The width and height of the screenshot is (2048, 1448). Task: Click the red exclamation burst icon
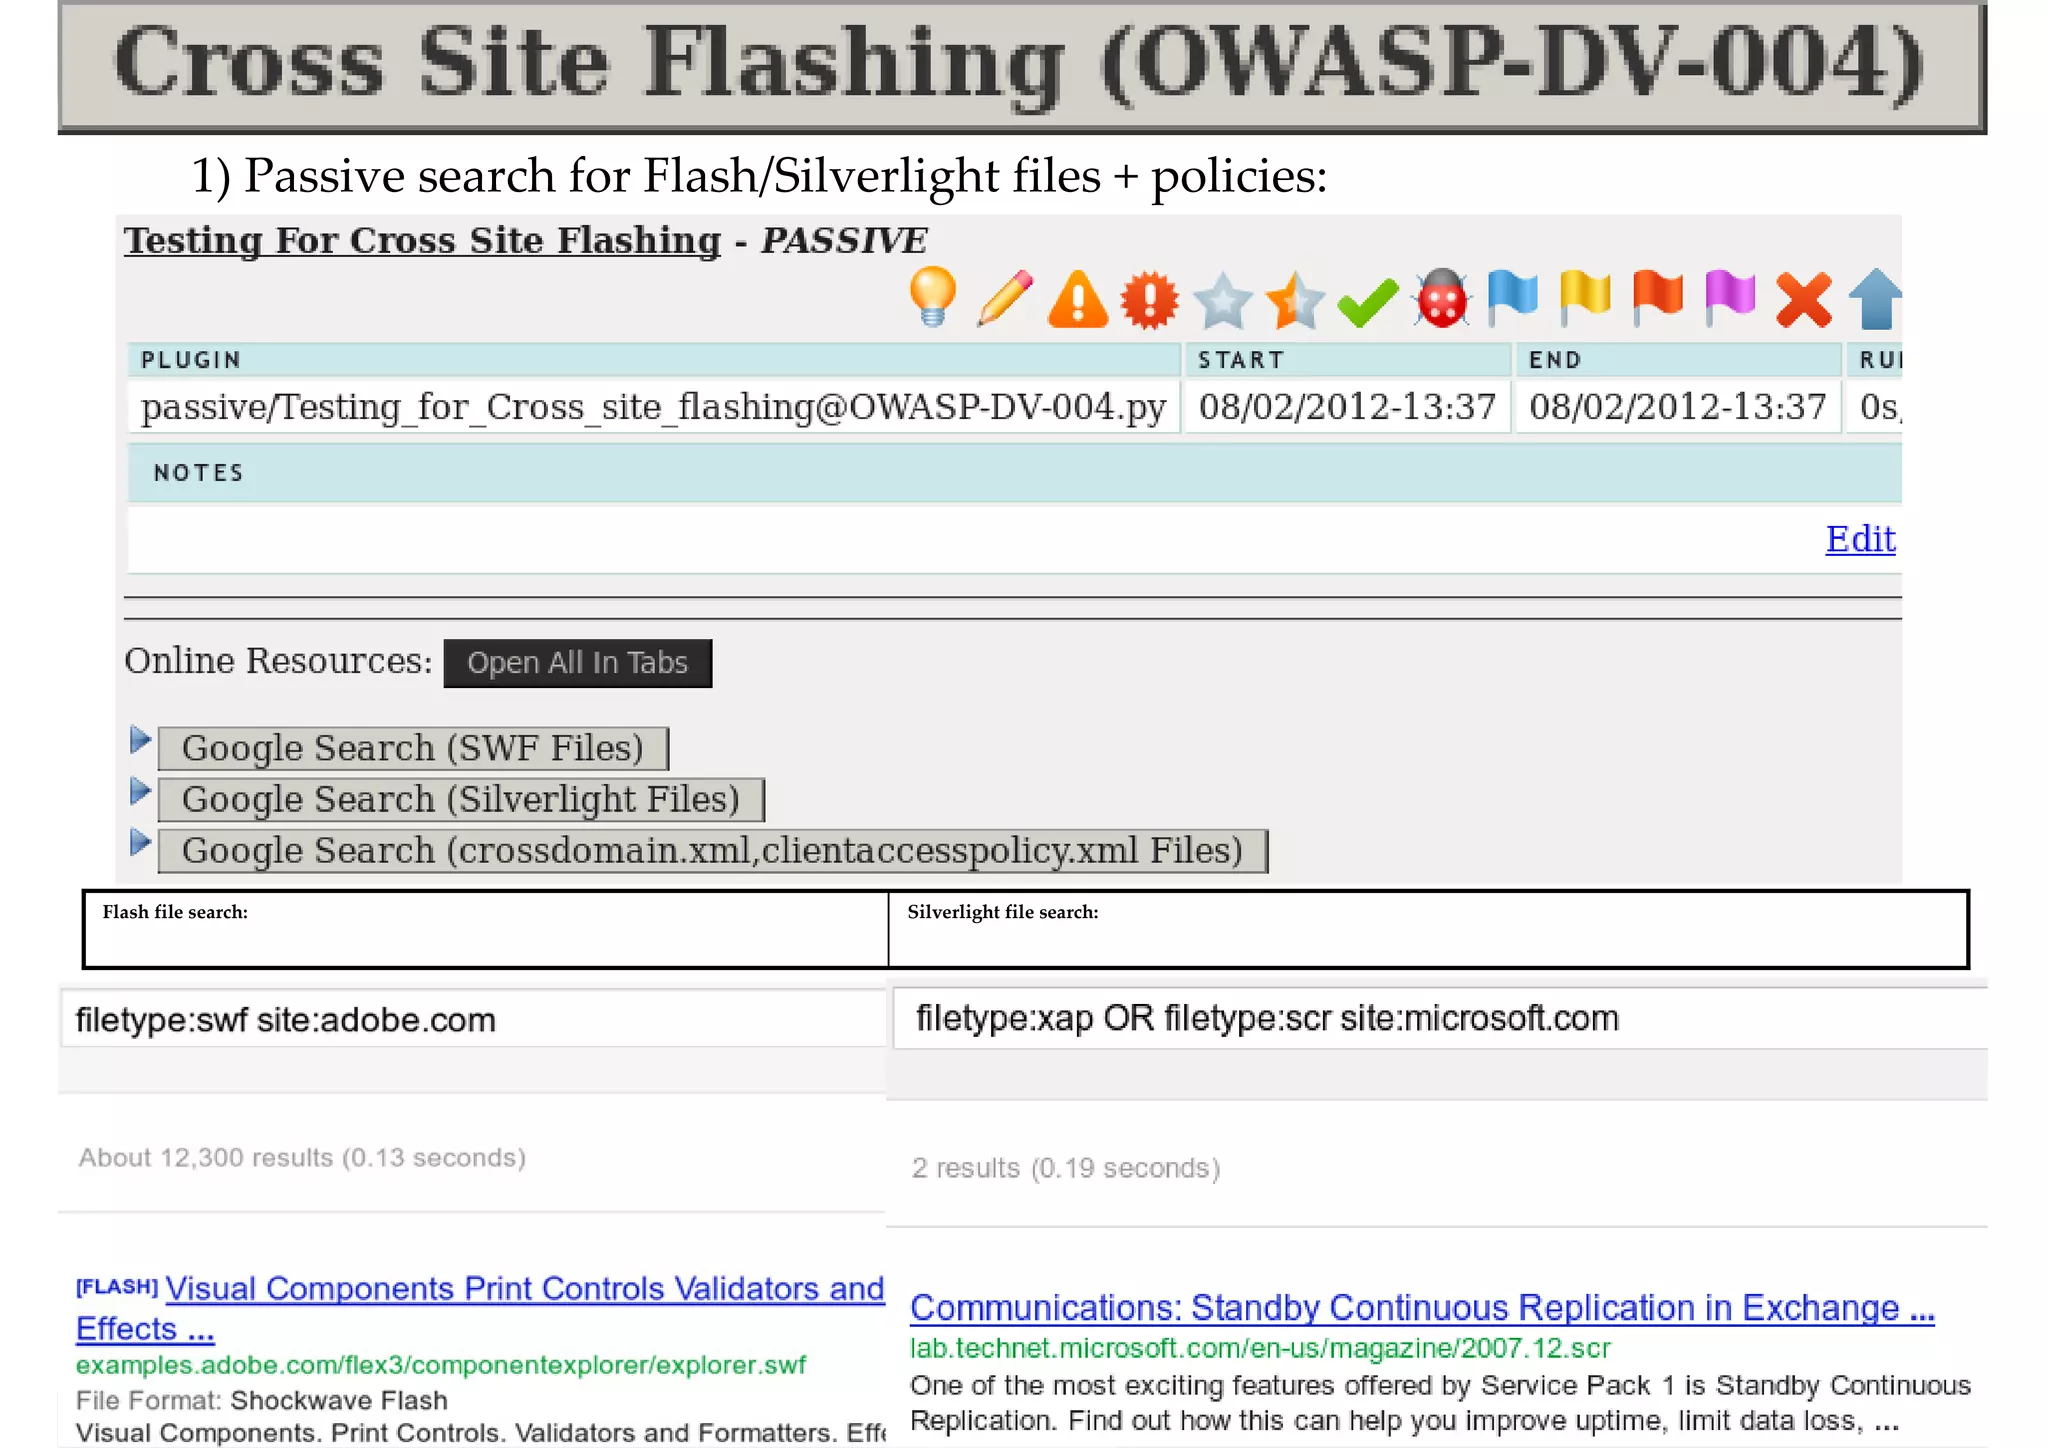pos(1150,300)
